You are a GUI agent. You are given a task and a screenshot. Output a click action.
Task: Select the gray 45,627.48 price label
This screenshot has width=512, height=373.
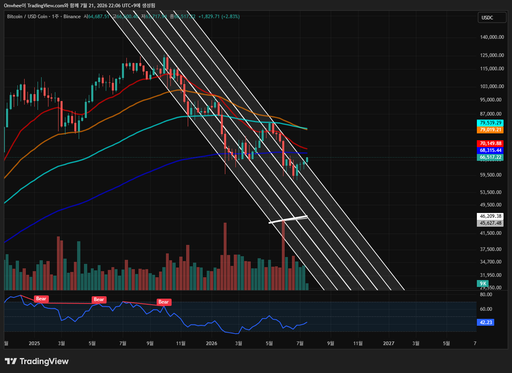click(490, 223)
